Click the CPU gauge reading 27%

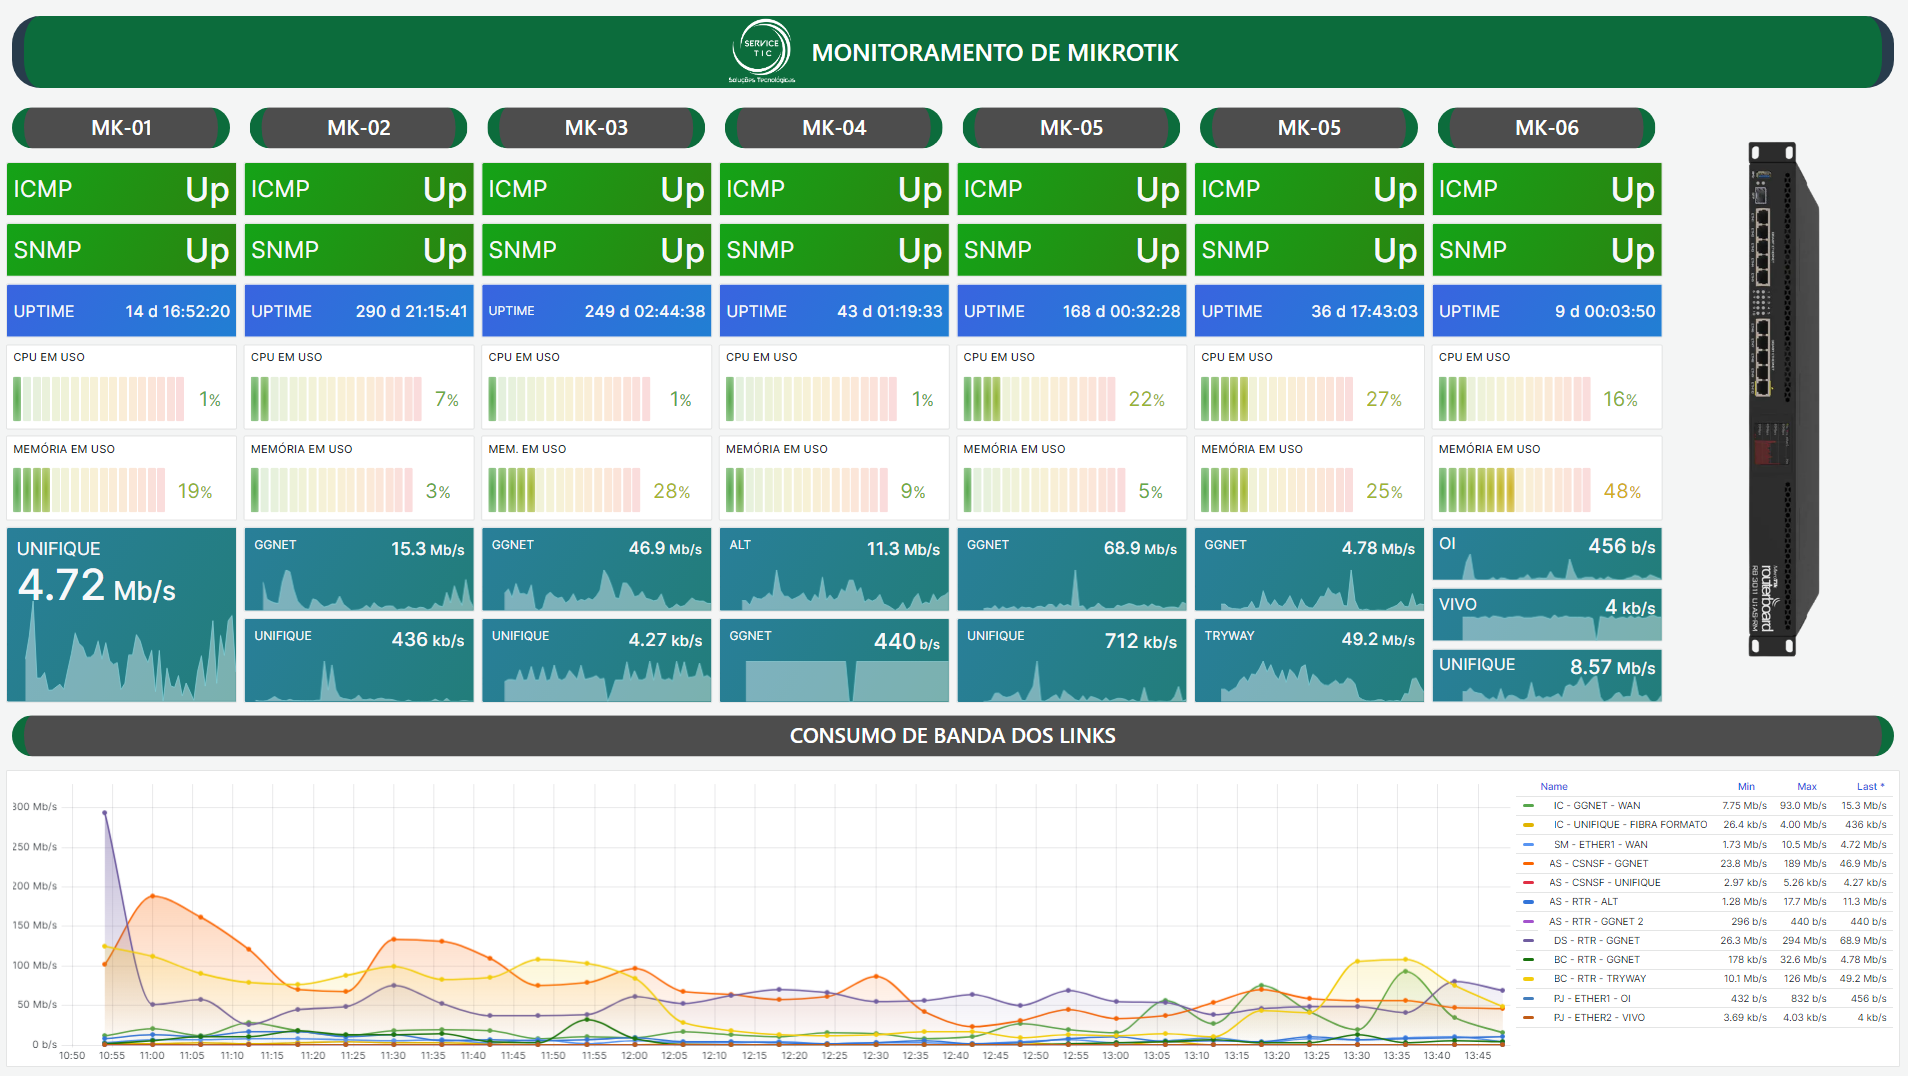(1309, 387)
